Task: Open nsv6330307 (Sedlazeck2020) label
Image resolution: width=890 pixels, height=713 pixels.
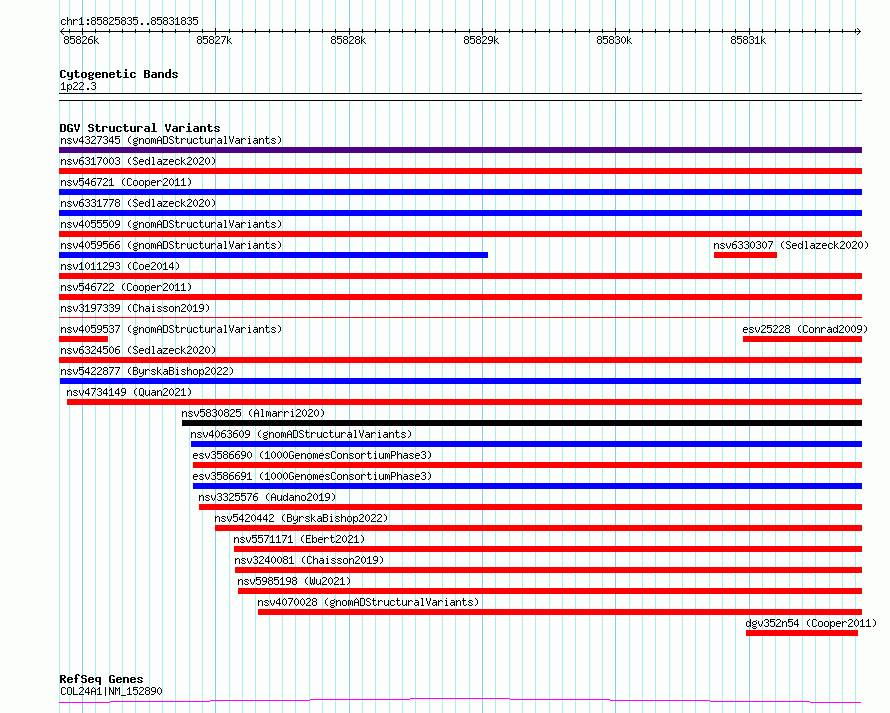Action: coord(791,245)
